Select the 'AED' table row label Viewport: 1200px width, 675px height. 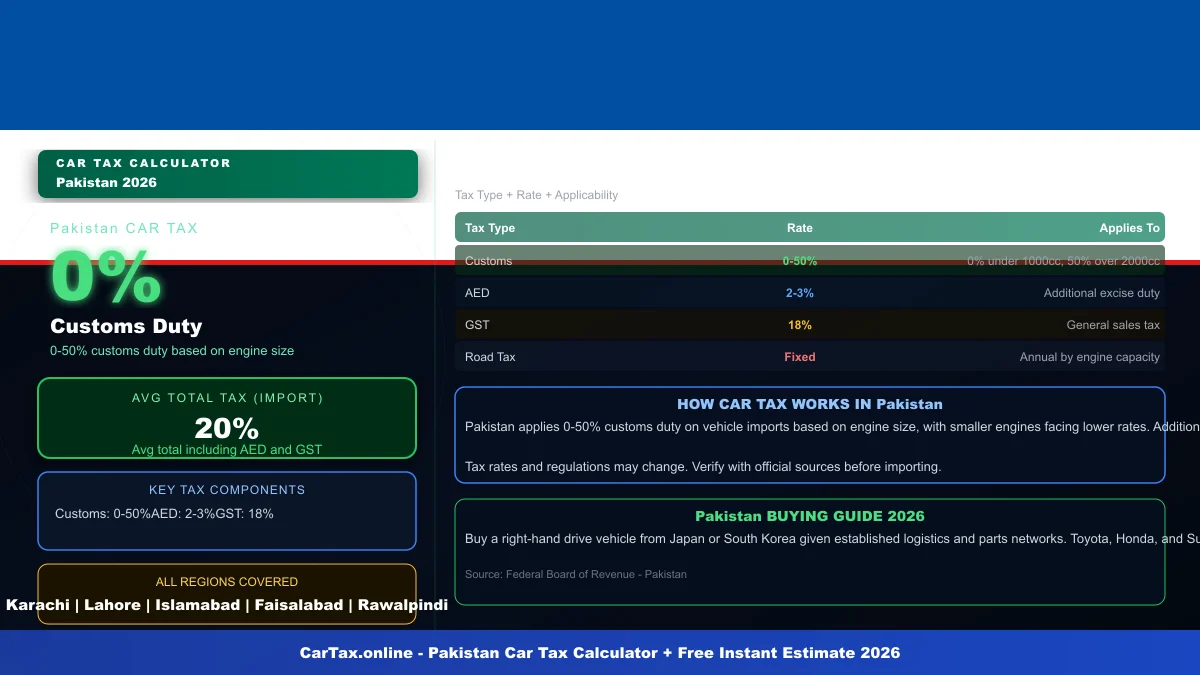click(477, 293)
